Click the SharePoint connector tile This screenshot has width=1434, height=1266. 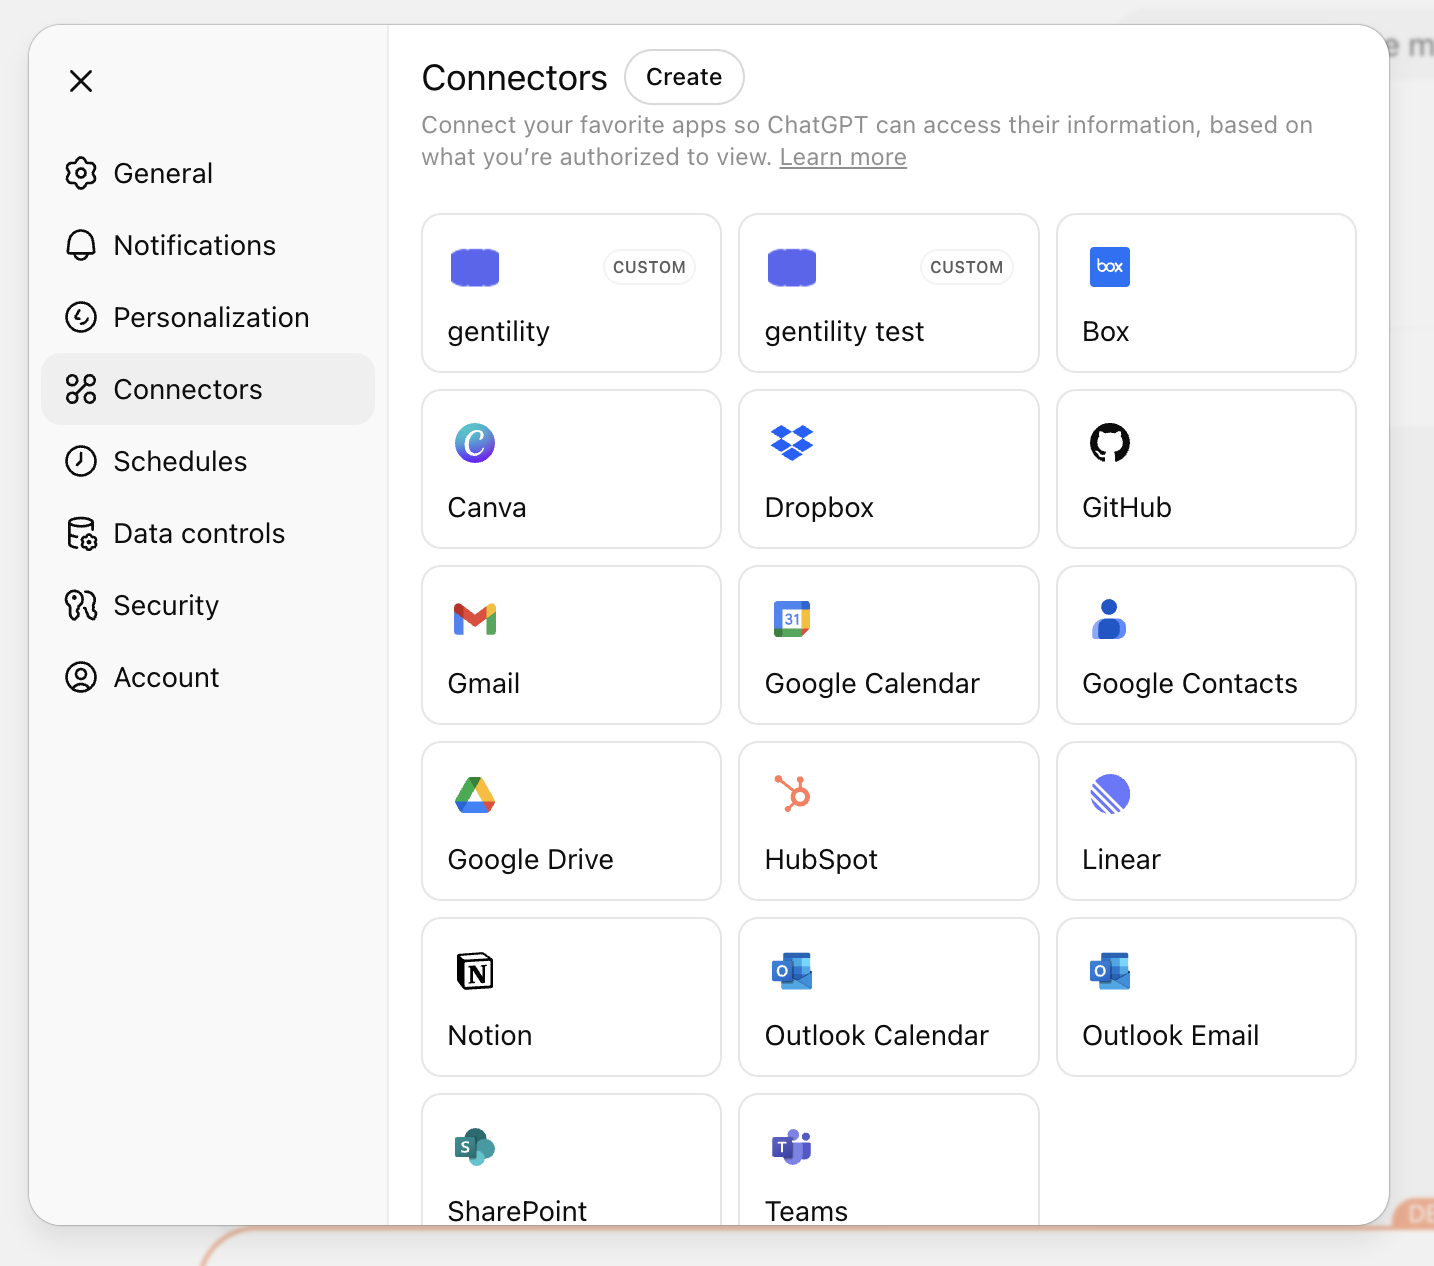click(x=571, y=1160)
